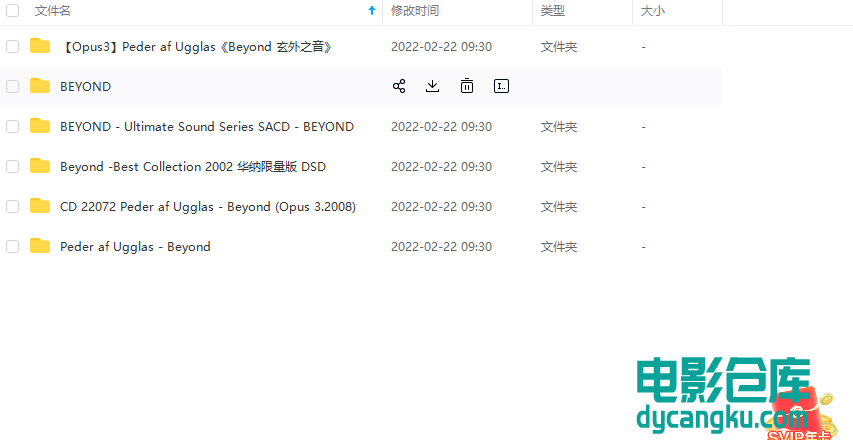853x440 pixels.
Task: Click 文件夹 type in Ultimate Sound Series row
Action: pos(559,127)
